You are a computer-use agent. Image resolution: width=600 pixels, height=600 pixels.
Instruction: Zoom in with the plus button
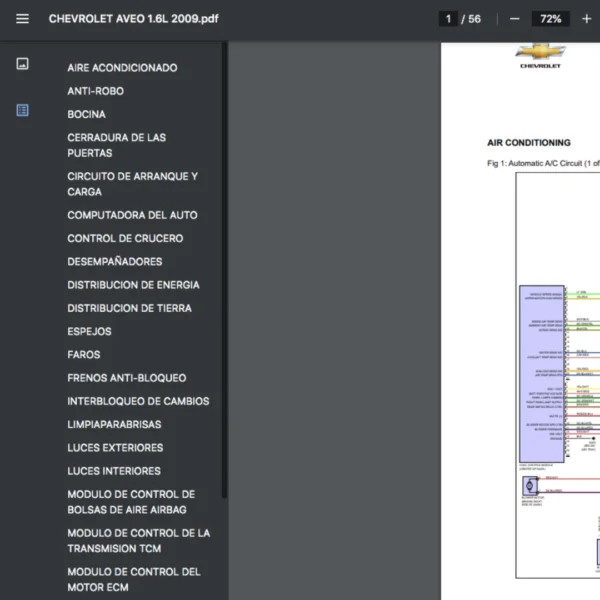pyautogui.click(x=586, y=19)
